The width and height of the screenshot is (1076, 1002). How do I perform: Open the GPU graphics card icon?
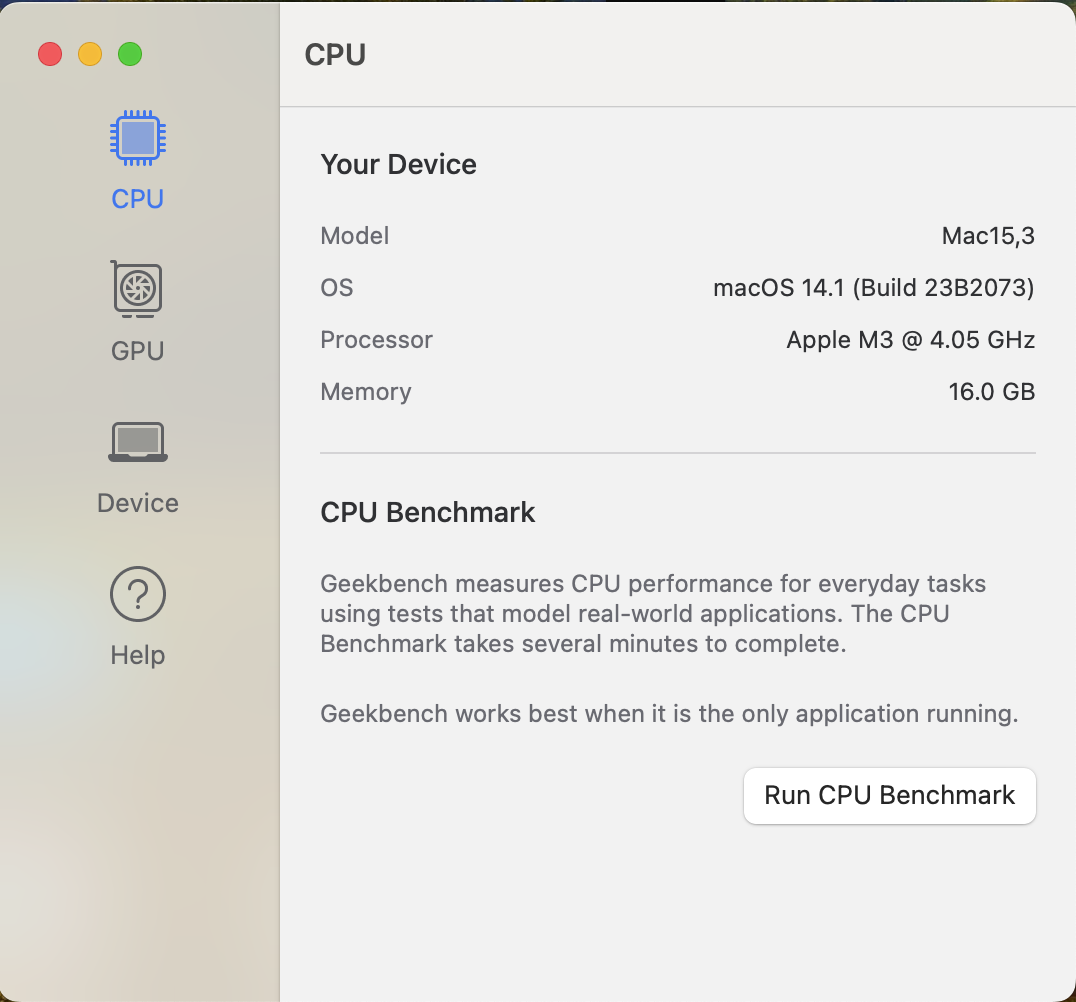pos(137,289)
